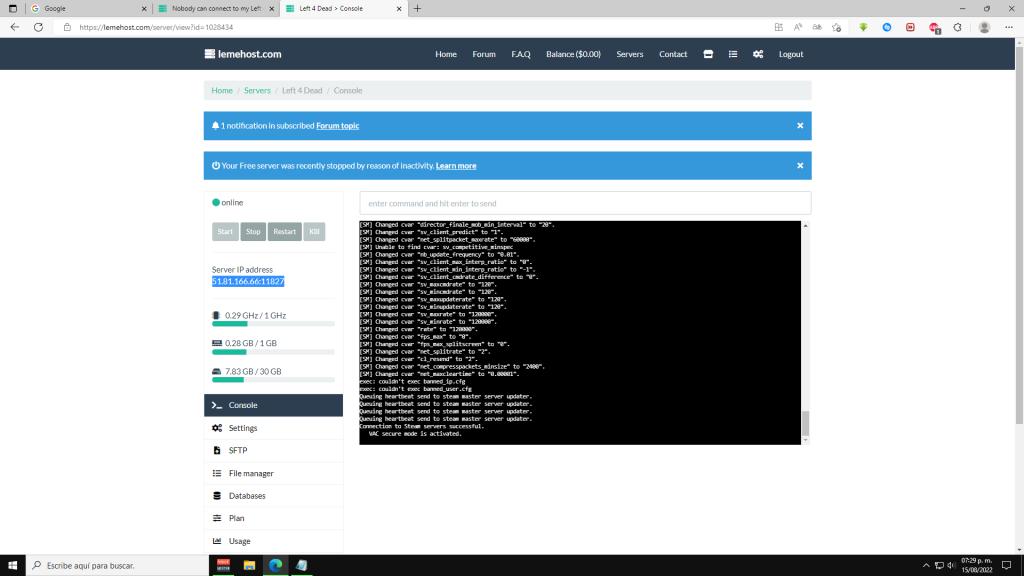Viewport: 1024px width, 576px height.
Task: Open the Plan sidebar item
Action: 273,519
